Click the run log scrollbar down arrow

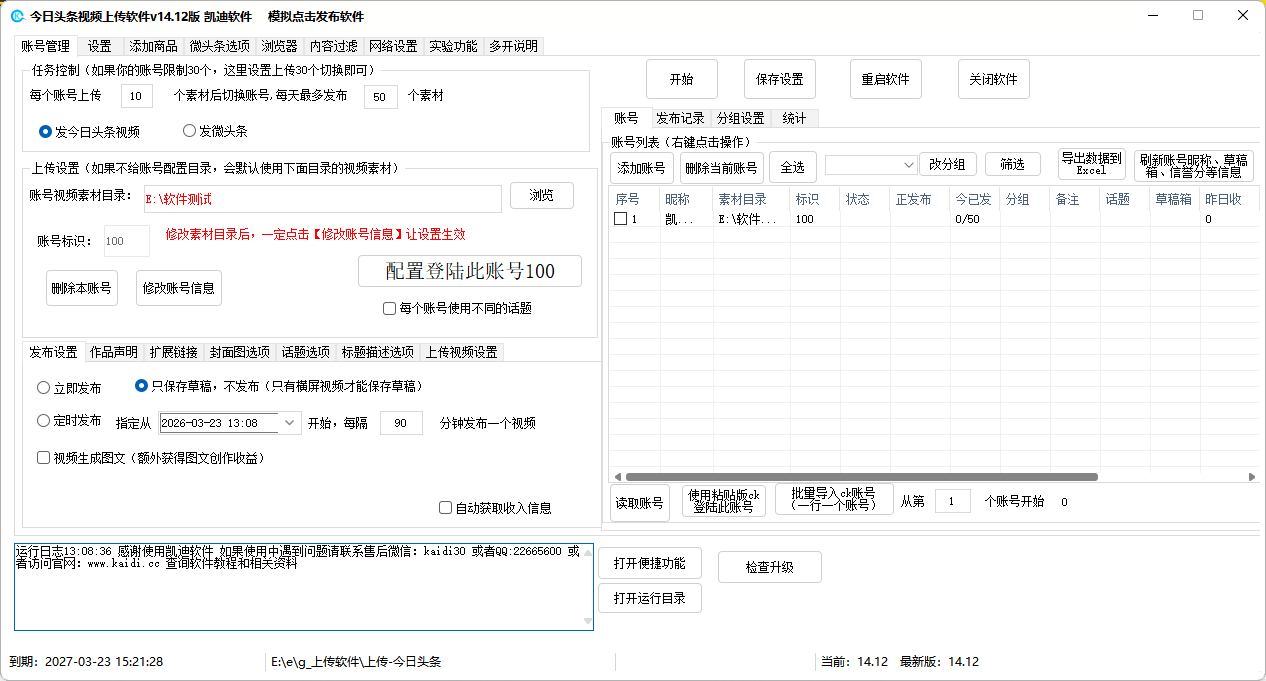pos(587,622)
